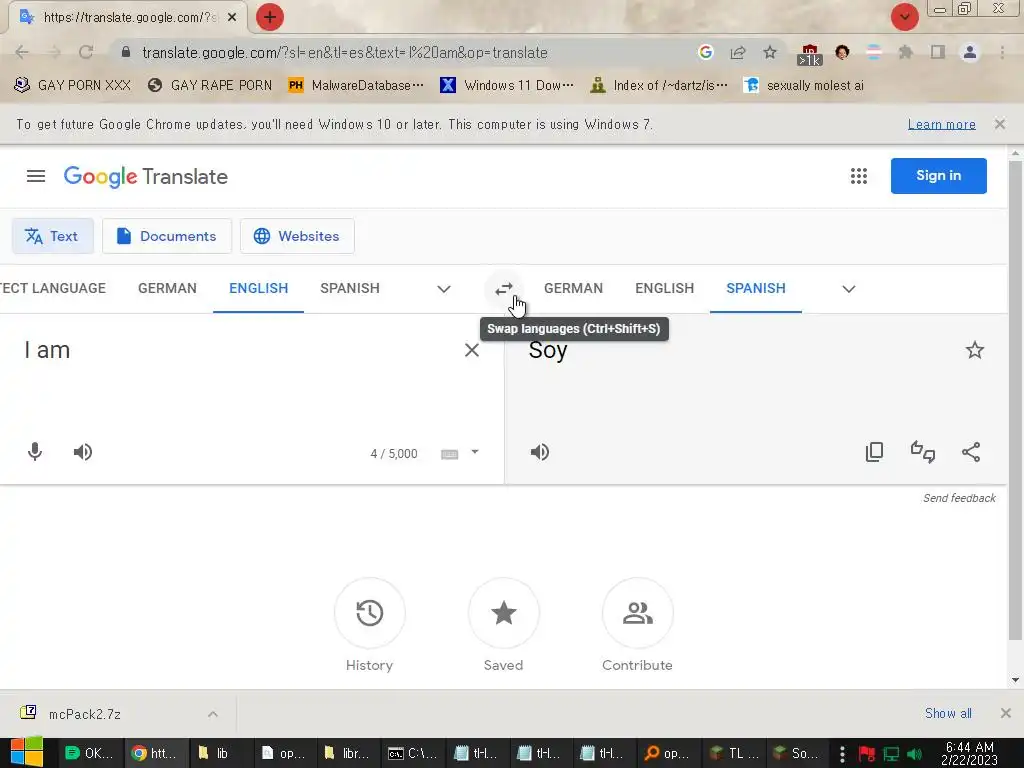Open the Index of /~dartz bookmark

[x=659, y=85]
